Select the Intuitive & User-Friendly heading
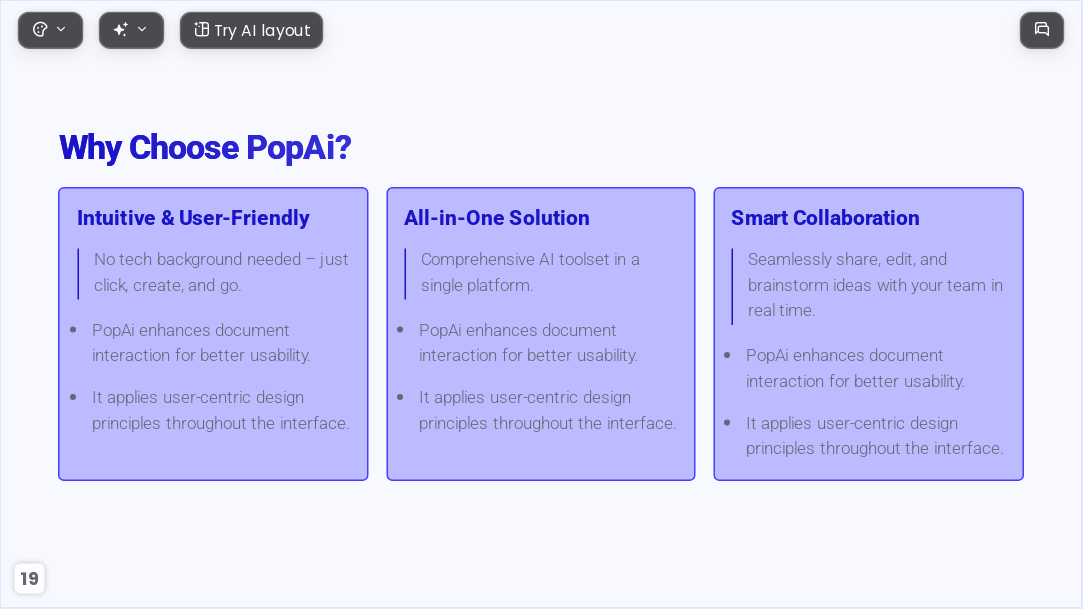 193,218
